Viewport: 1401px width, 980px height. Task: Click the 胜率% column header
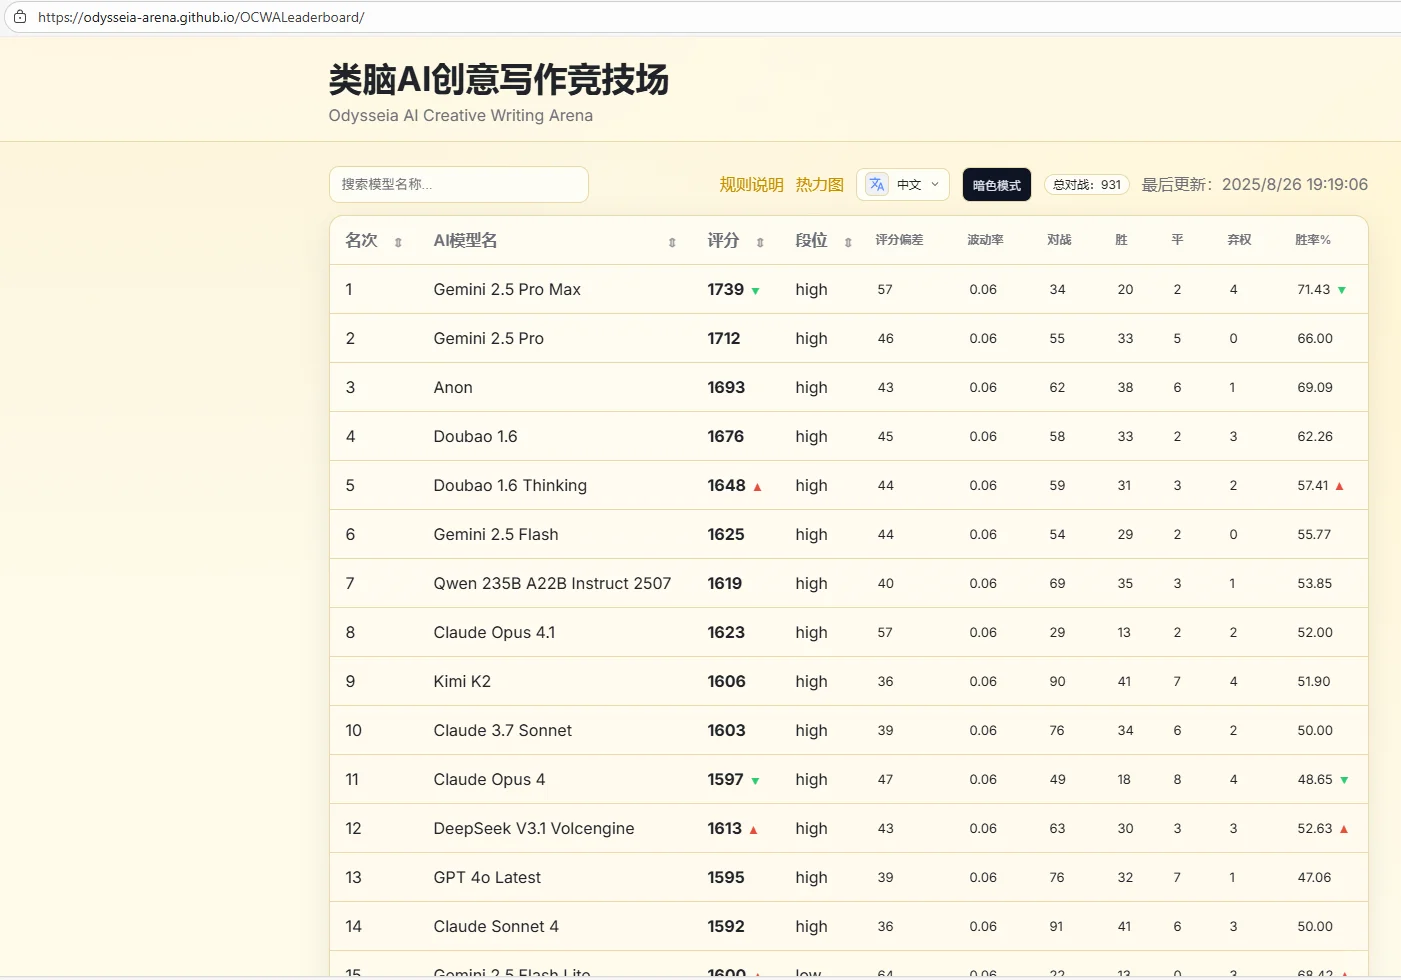coord(1313,240)
